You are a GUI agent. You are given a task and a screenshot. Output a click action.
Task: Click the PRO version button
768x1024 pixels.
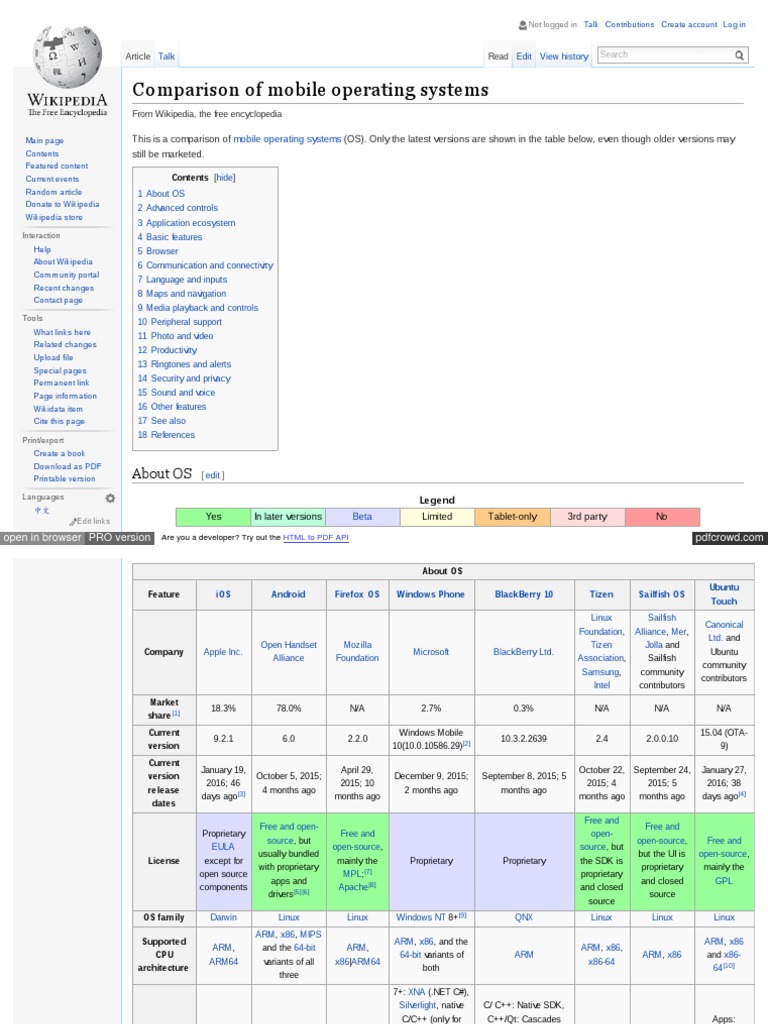point(120,538)
